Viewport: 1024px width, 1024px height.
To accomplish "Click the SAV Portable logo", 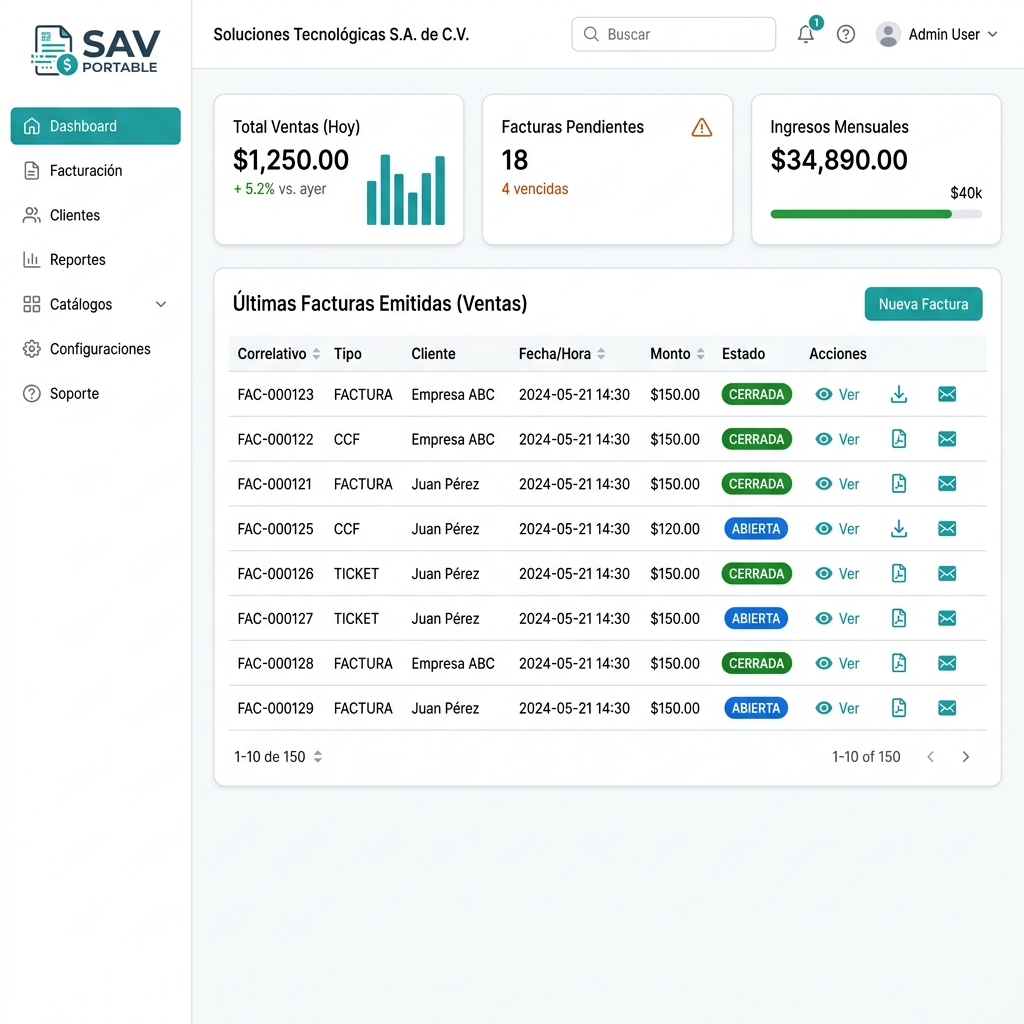I will click(x=95, y=50).
